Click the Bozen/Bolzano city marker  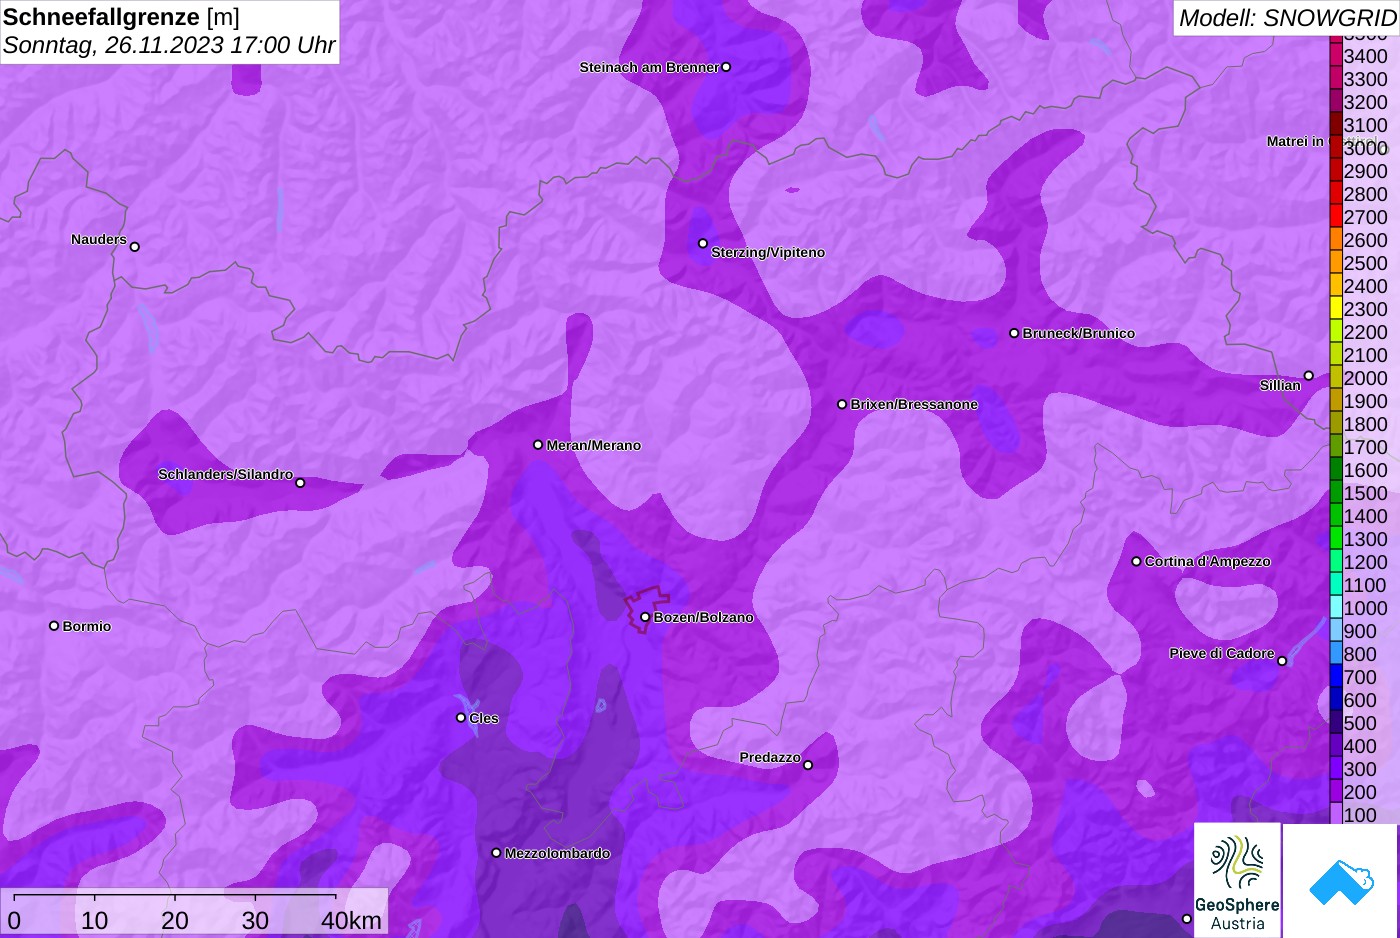pos(645,617)
